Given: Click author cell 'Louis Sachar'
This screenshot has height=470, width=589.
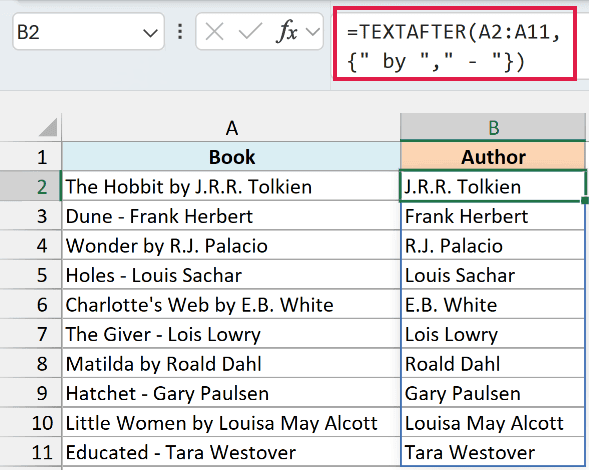Looking at the screenshot, I should pyautogui.click(x=493, y=275).
